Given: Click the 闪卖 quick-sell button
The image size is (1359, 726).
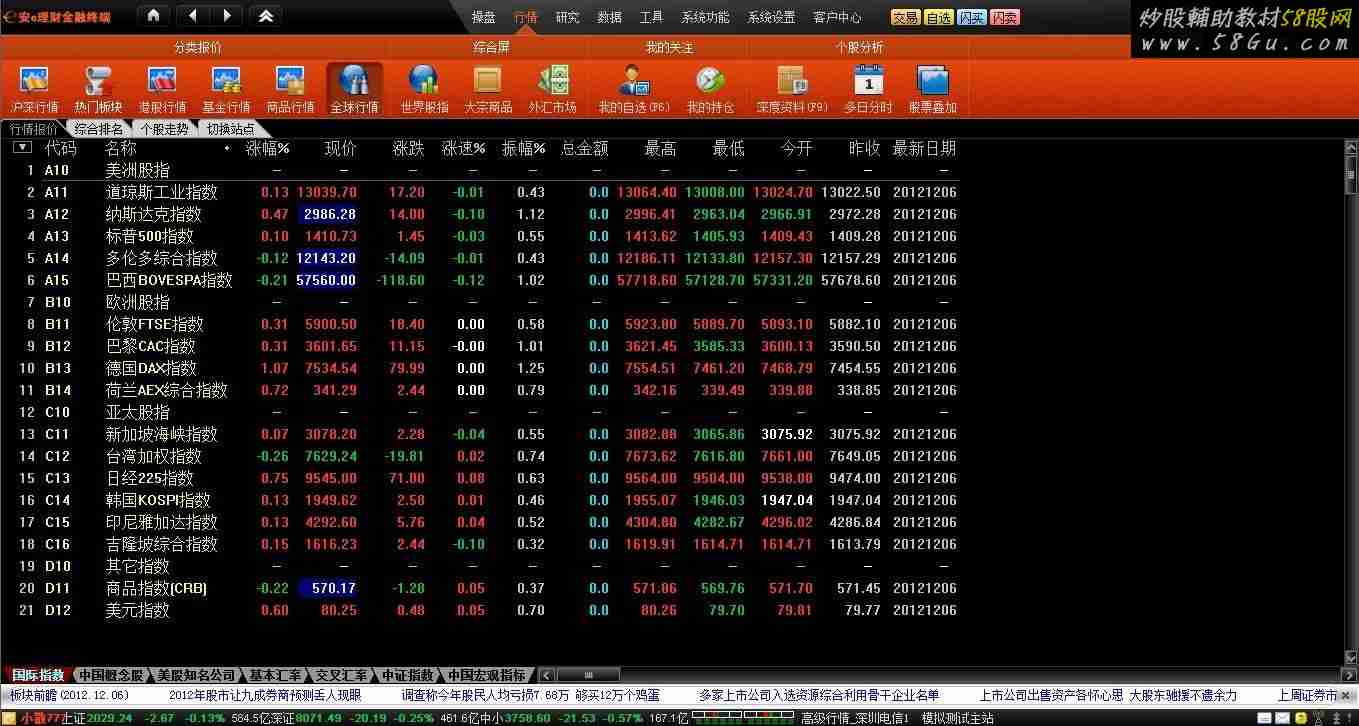Looking at the screenshot, I should (x=1005, y=18).
